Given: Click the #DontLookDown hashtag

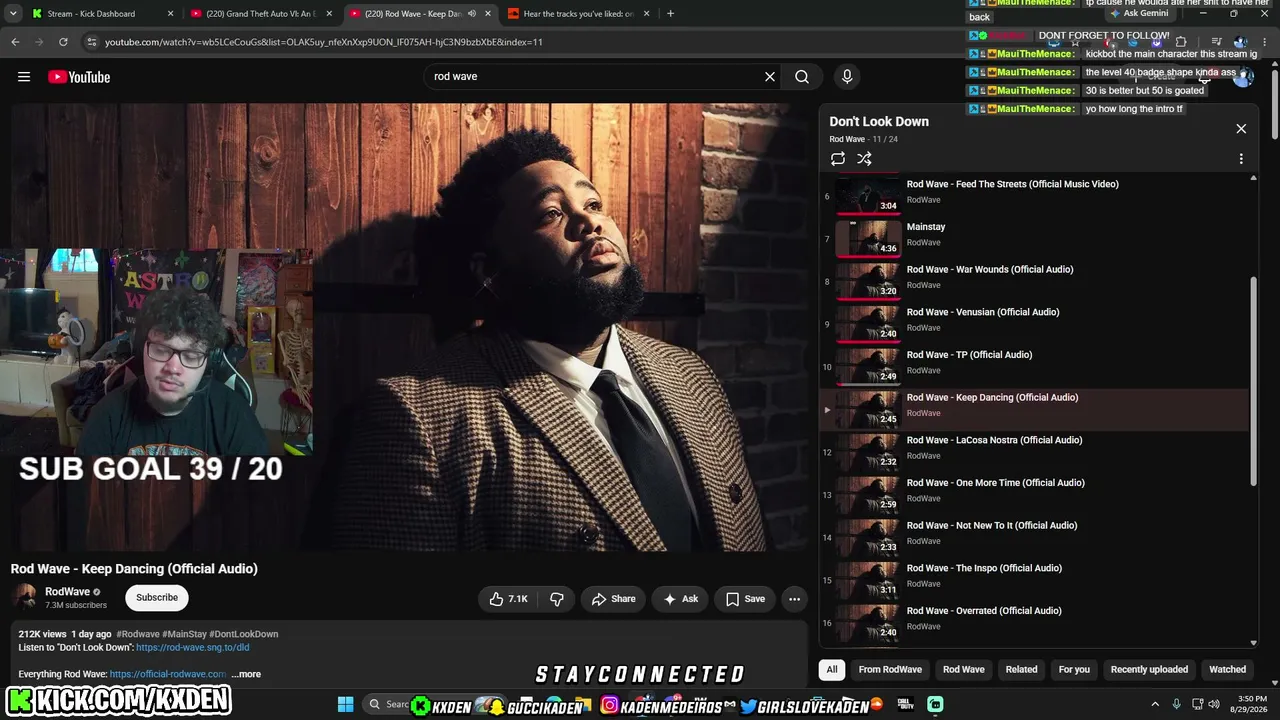Looking at the screenshot, I should pos(244,634).
